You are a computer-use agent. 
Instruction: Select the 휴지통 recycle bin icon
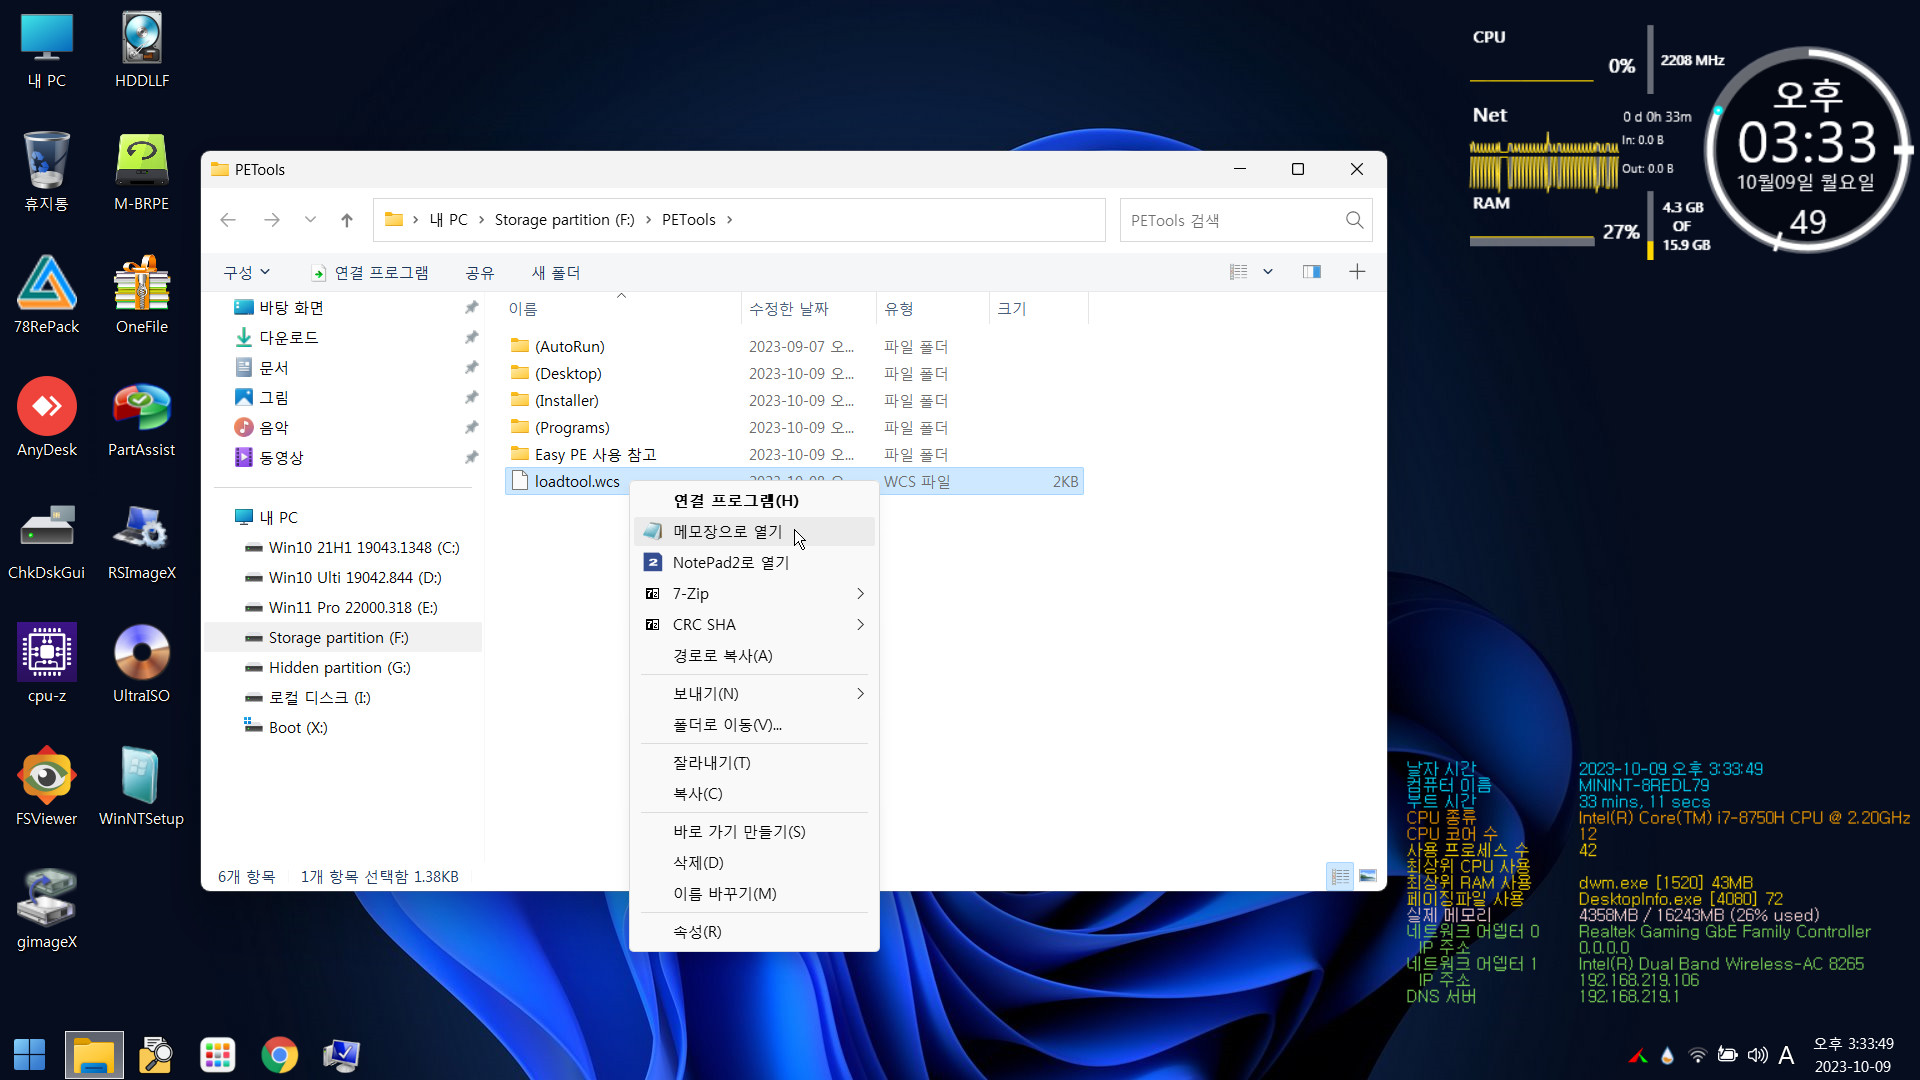(x=46, y=173)
